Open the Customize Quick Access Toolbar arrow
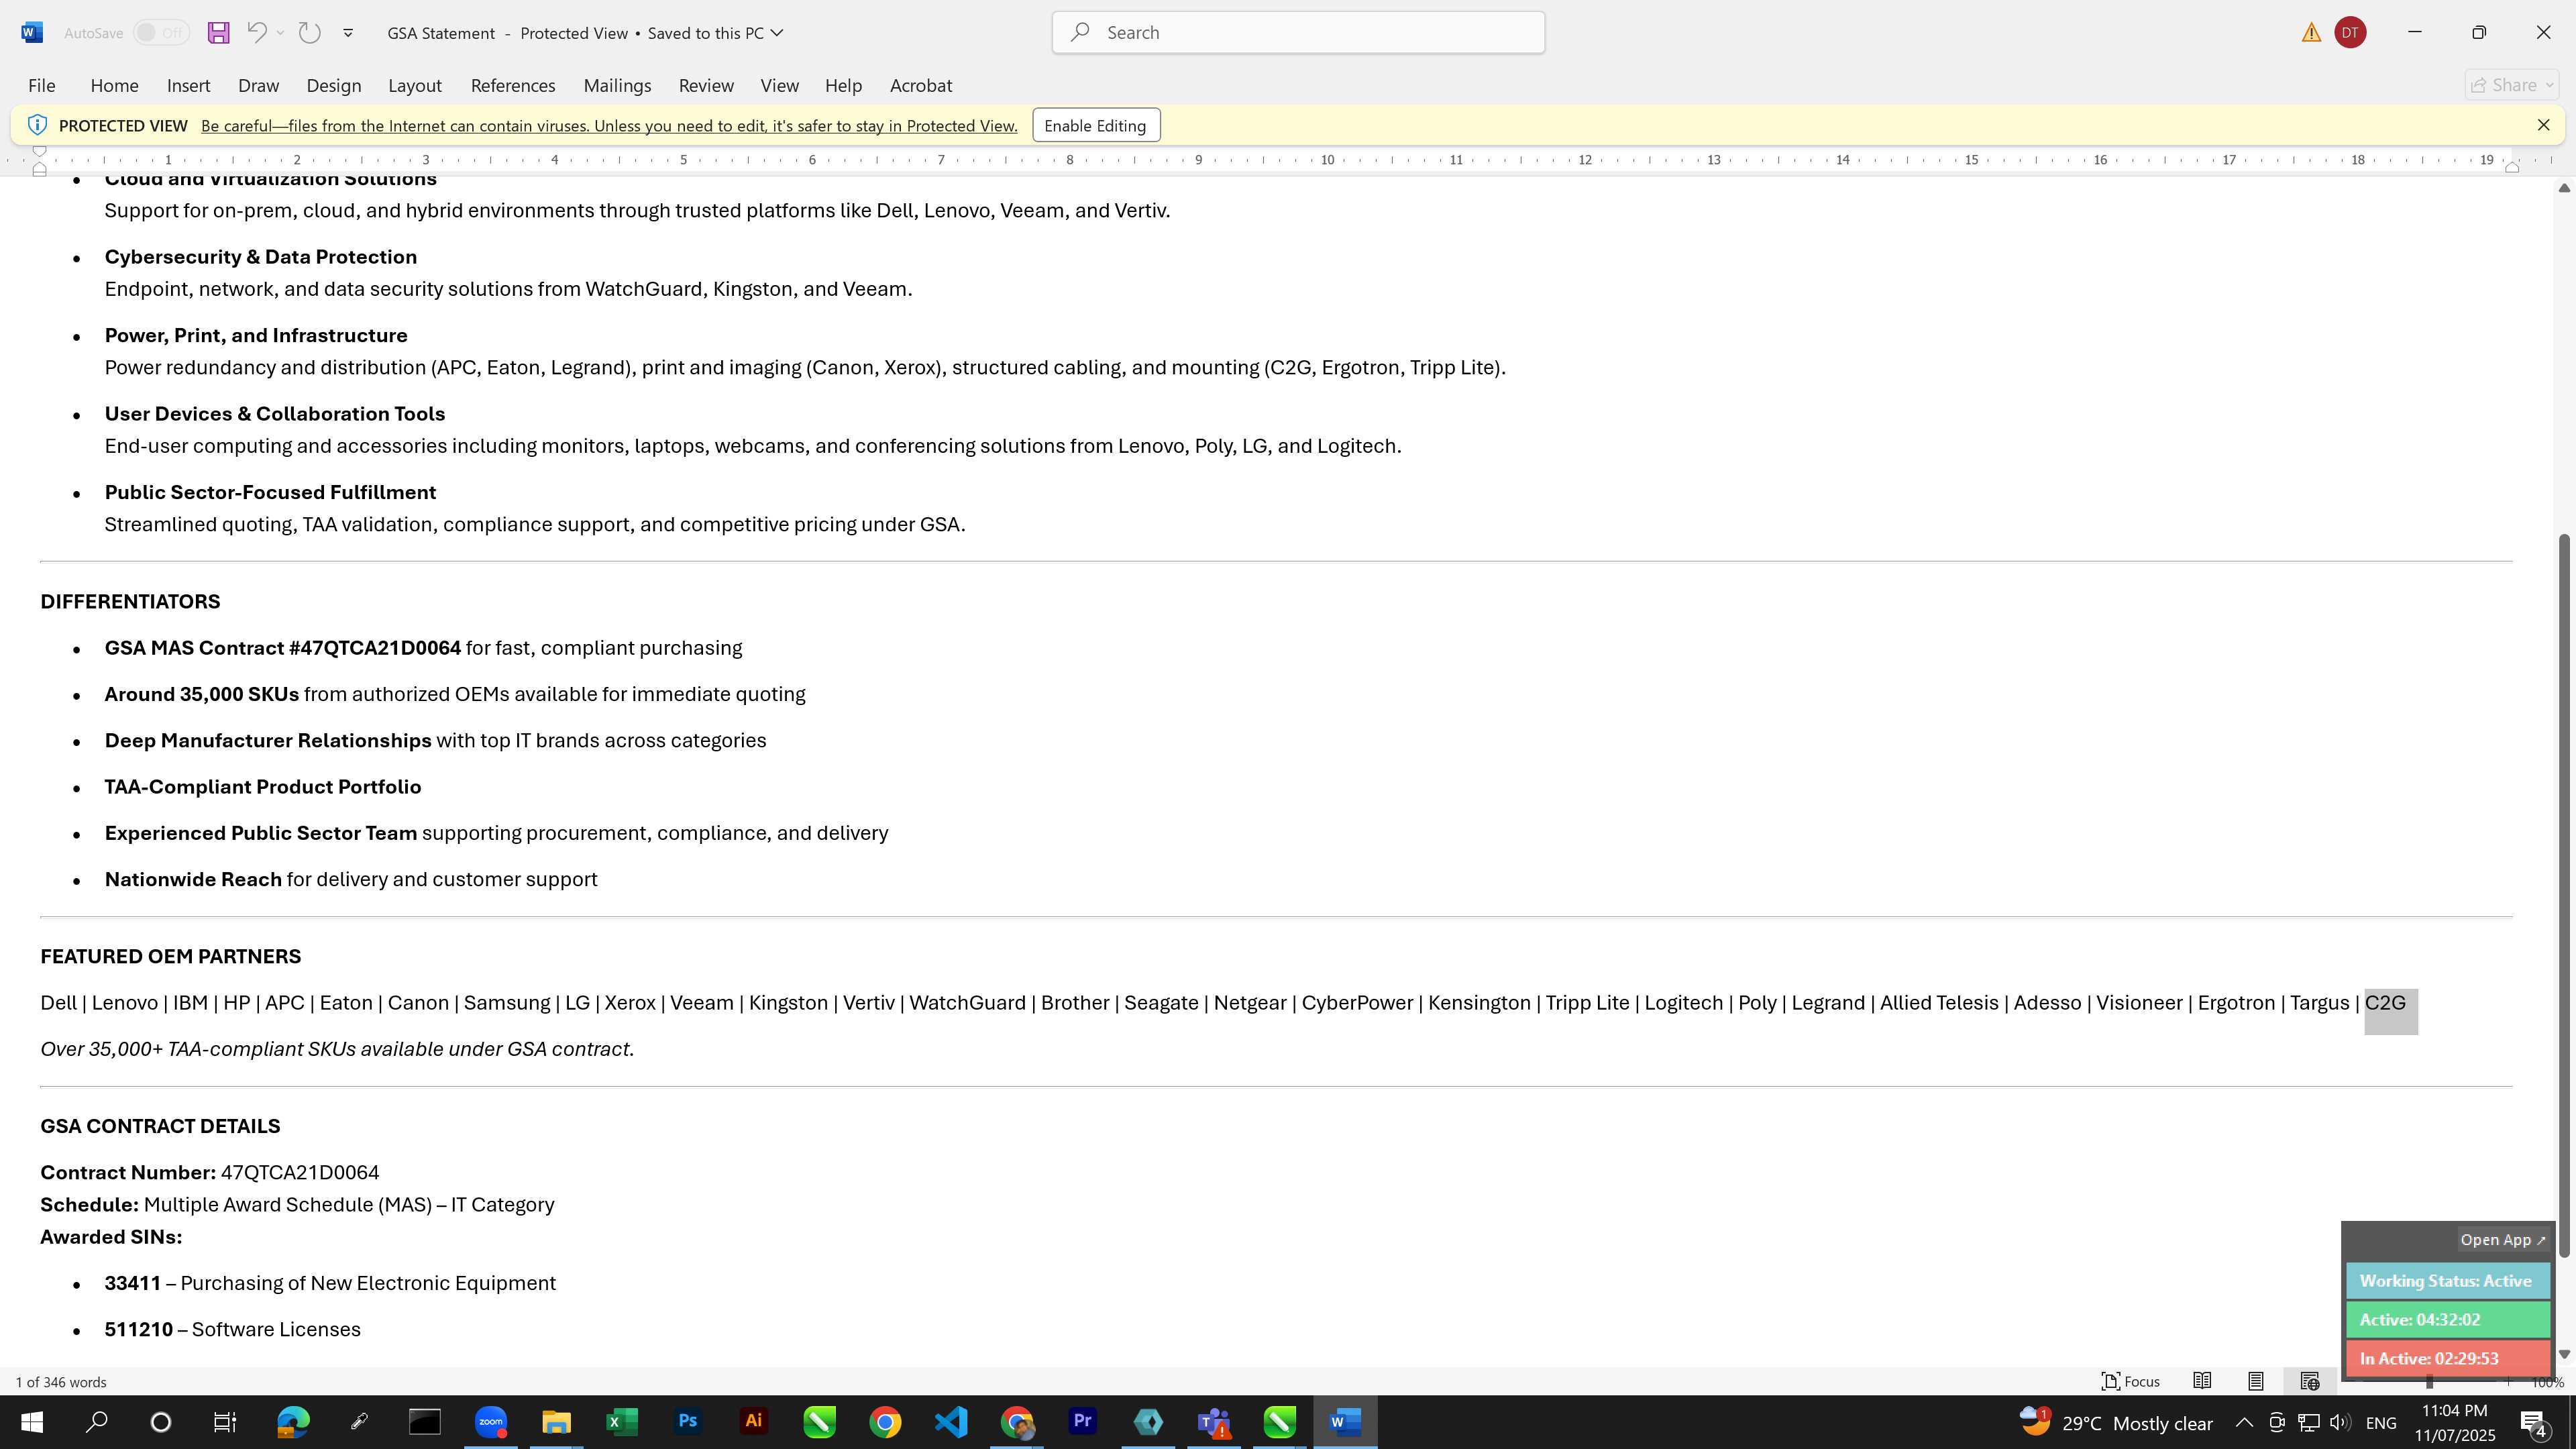The image size is (2576, 1449). (348, 33)
